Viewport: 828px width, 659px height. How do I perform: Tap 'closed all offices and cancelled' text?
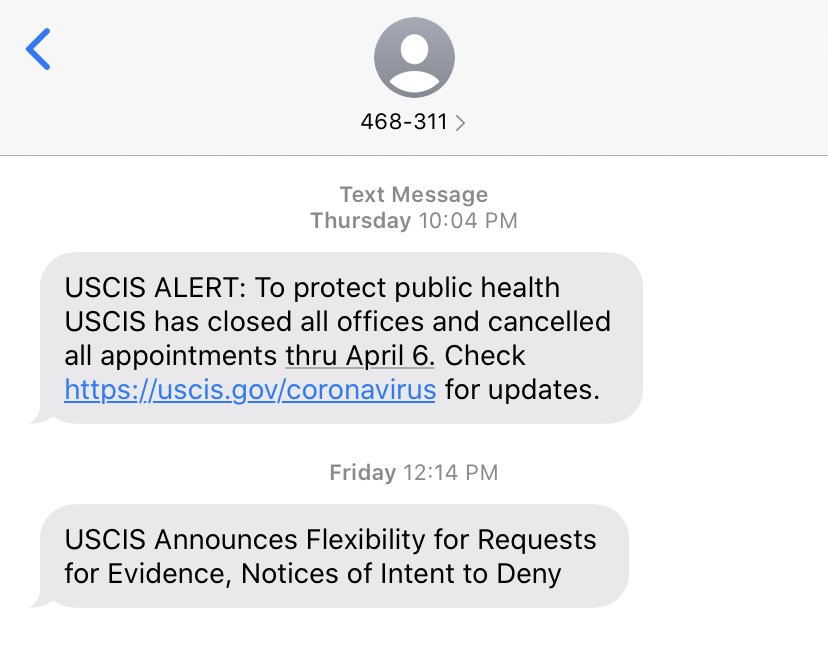[x=409, y=322]
